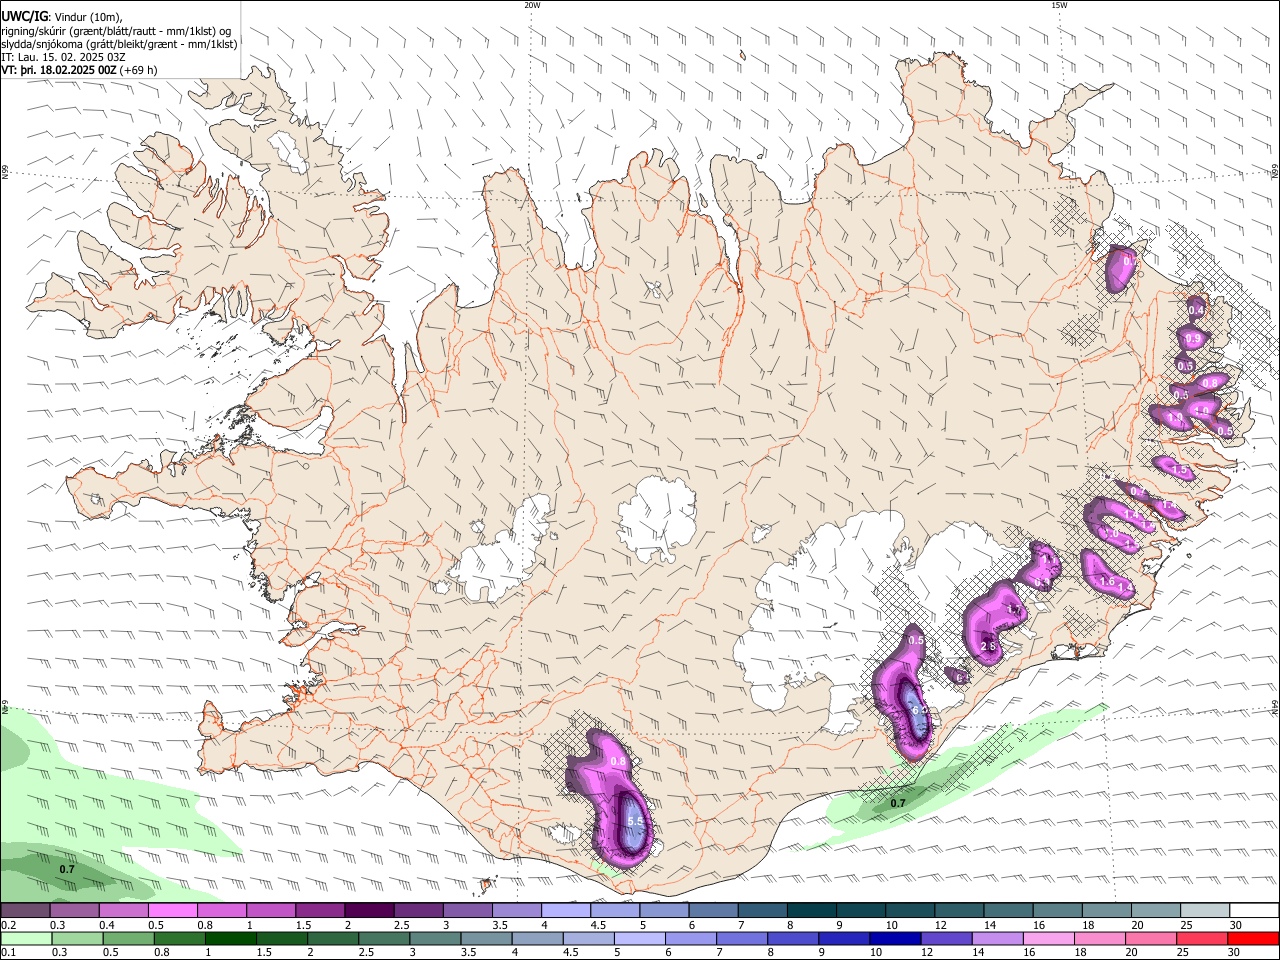Click the 0.2 label in top legend row
Viewport: 1280px width, 960px height.
(x=8, y=925)
